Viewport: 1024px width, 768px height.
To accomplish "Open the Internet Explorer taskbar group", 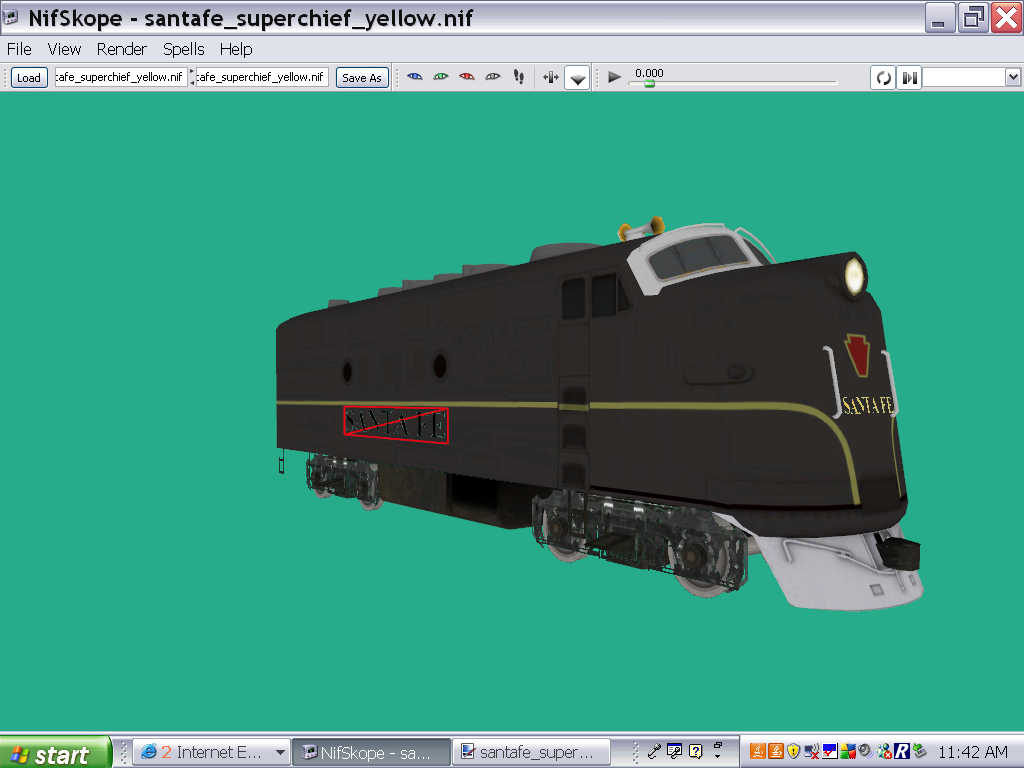I will [210, 752].
